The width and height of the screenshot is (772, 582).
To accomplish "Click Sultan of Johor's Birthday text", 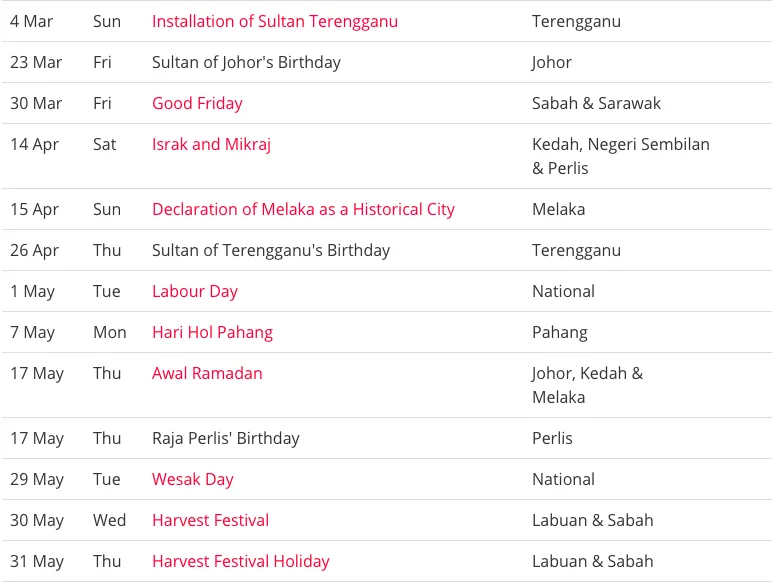I will (x=246, y=62).
